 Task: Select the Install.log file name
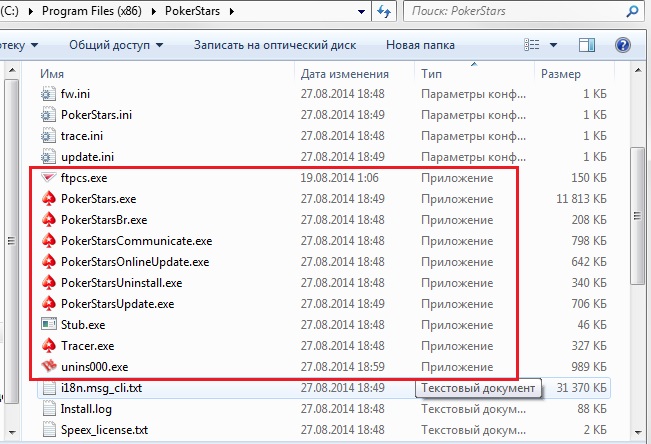coord(86,409)
